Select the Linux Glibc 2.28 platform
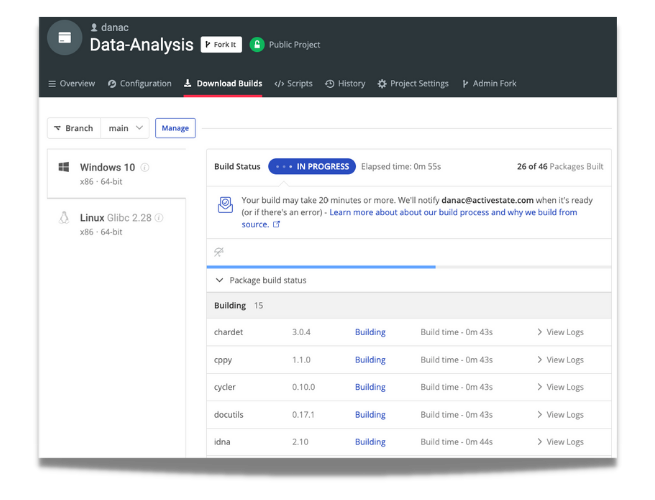The image size is (655, 500). pos(117,224)
